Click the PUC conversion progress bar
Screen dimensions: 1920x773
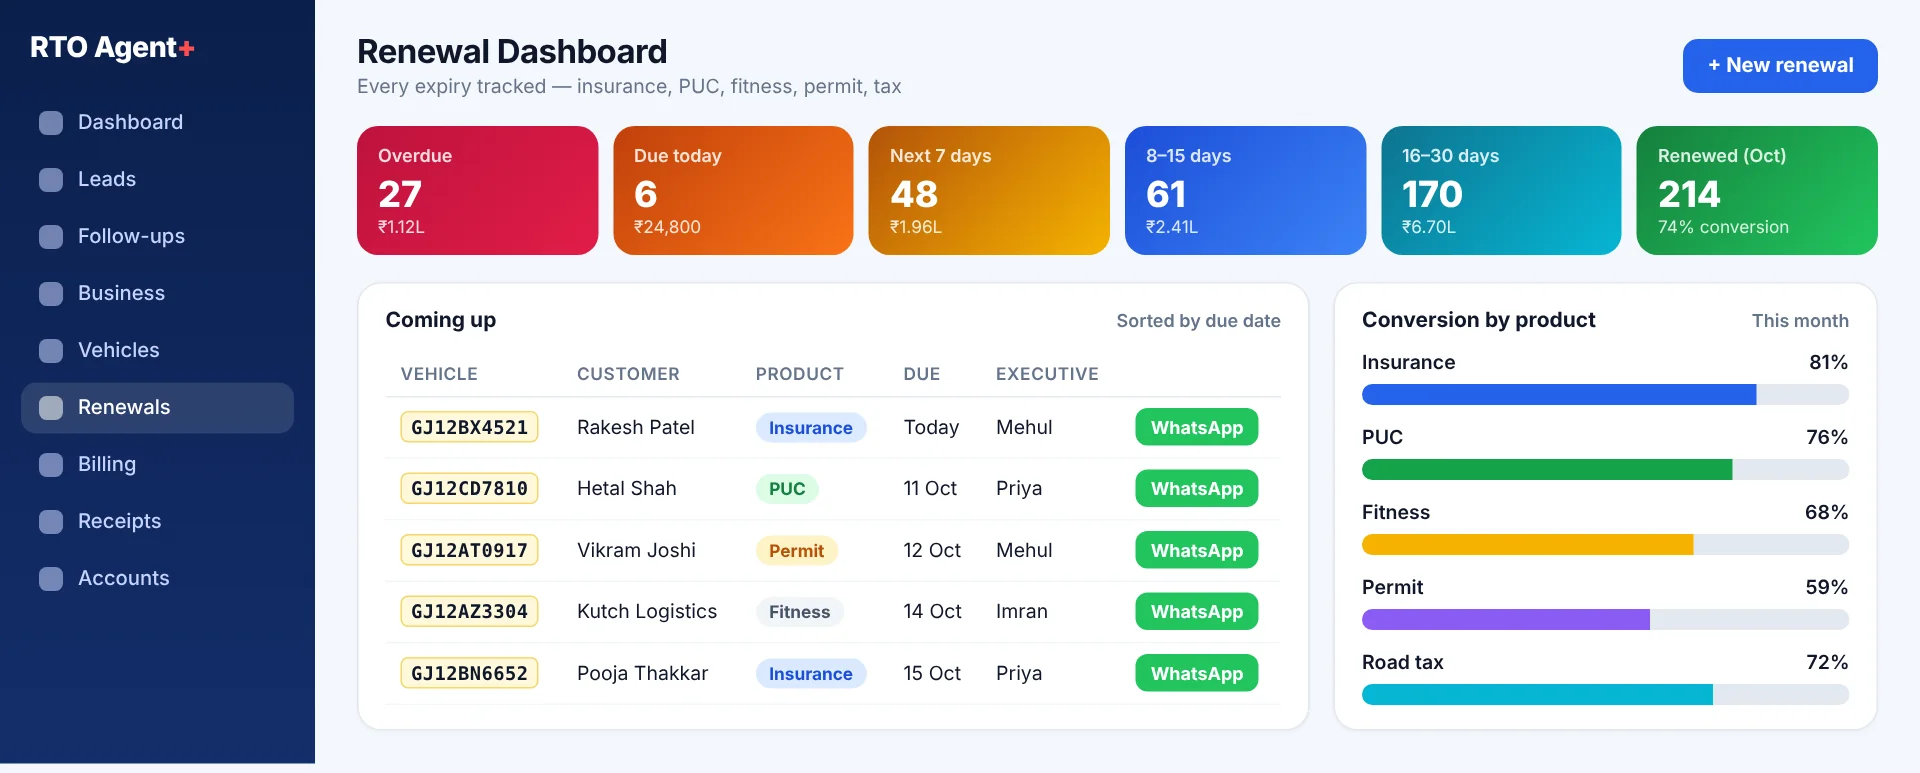[1605, 470]
